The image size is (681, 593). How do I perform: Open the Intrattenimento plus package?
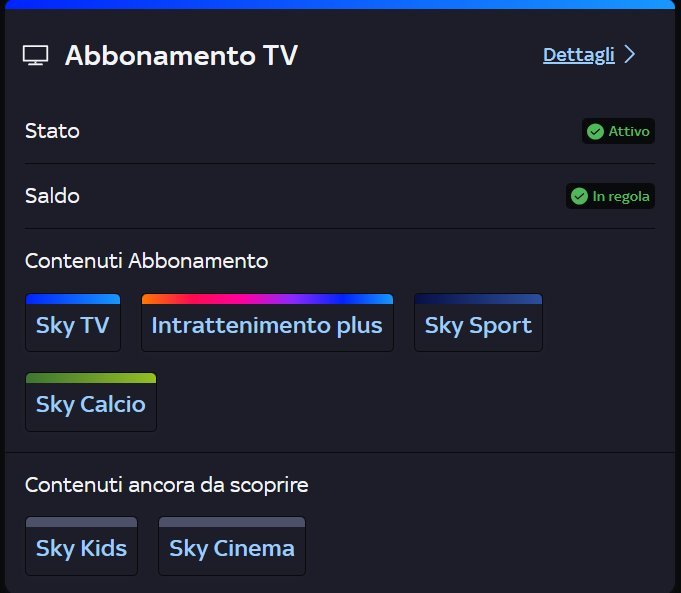(266, 326)
